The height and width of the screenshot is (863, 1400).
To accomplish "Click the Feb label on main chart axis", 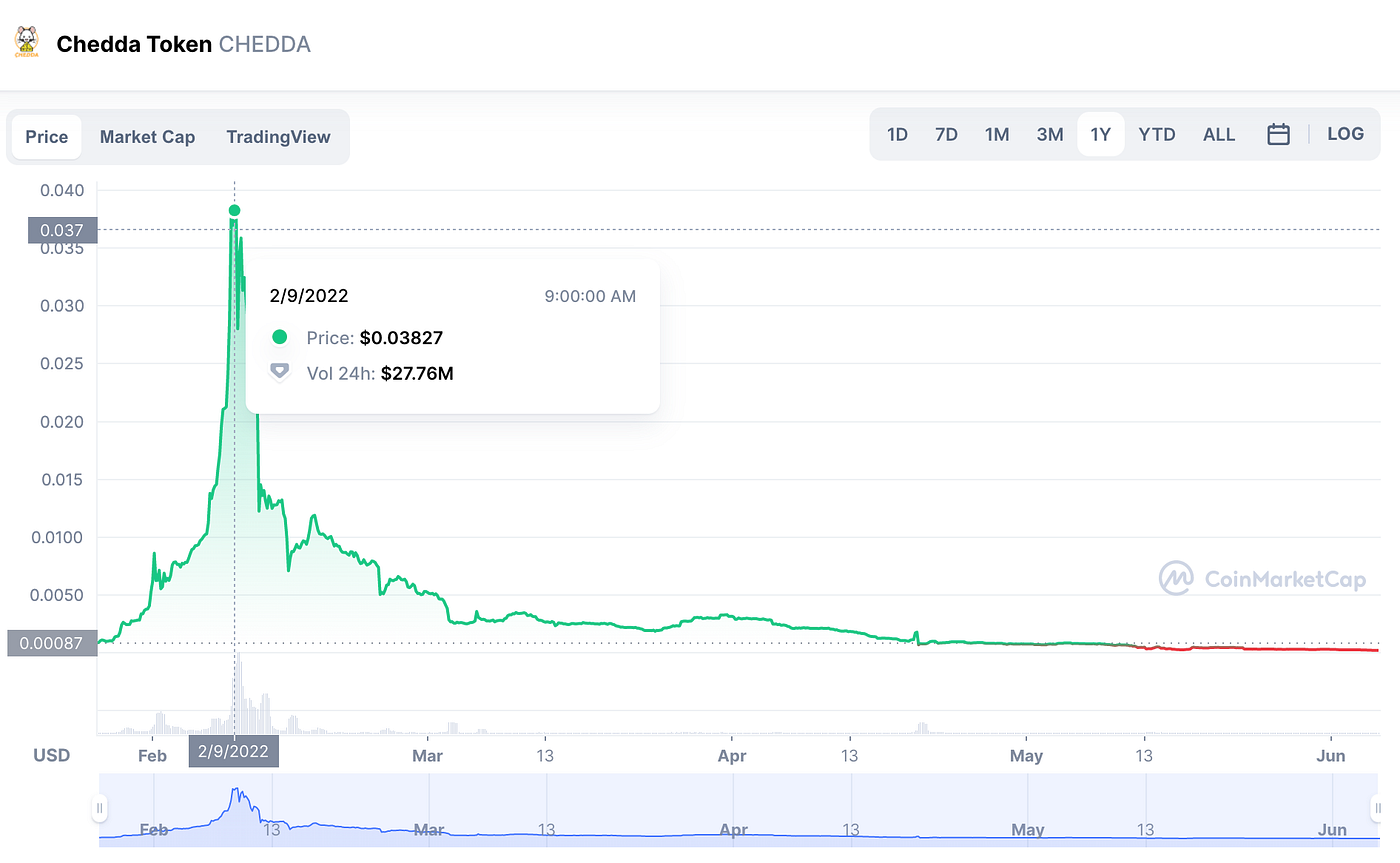I will click(x=152, y=755).
